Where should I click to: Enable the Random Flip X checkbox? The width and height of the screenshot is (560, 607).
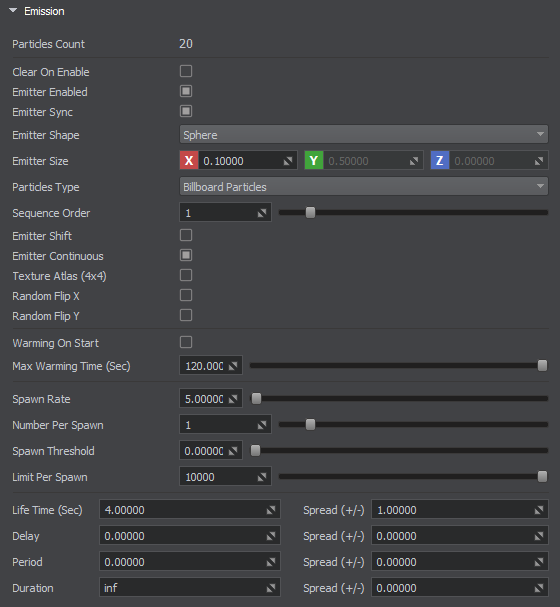tap(186, 295)
